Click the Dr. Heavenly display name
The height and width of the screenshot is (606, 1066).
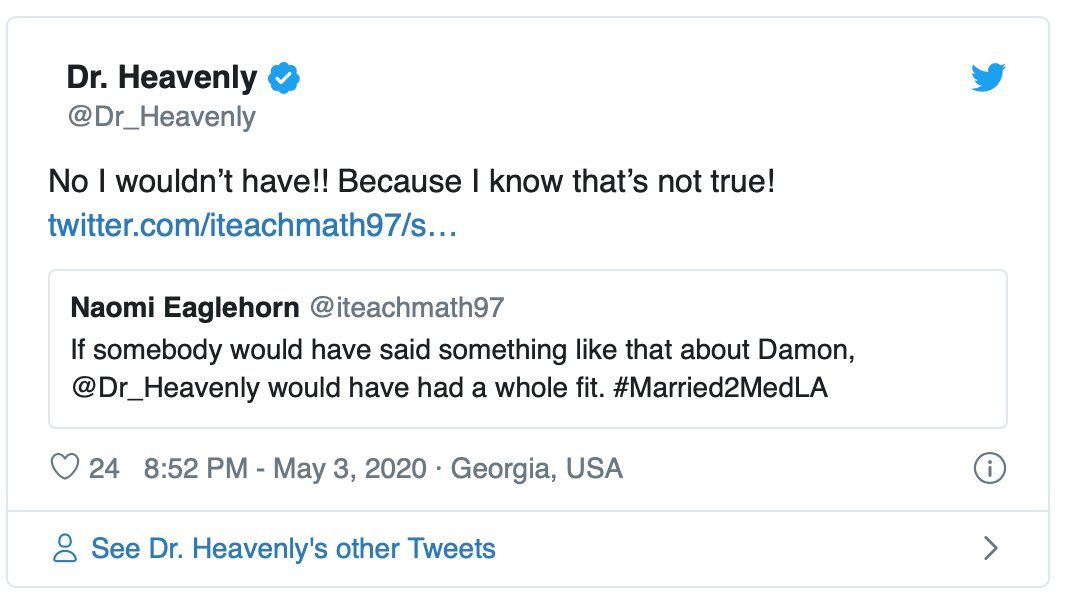[x=162, y=77]
